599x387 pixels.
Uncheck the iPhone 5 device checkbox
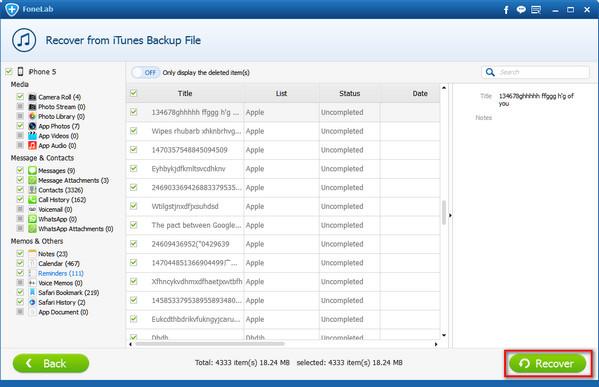pos(9,71)
